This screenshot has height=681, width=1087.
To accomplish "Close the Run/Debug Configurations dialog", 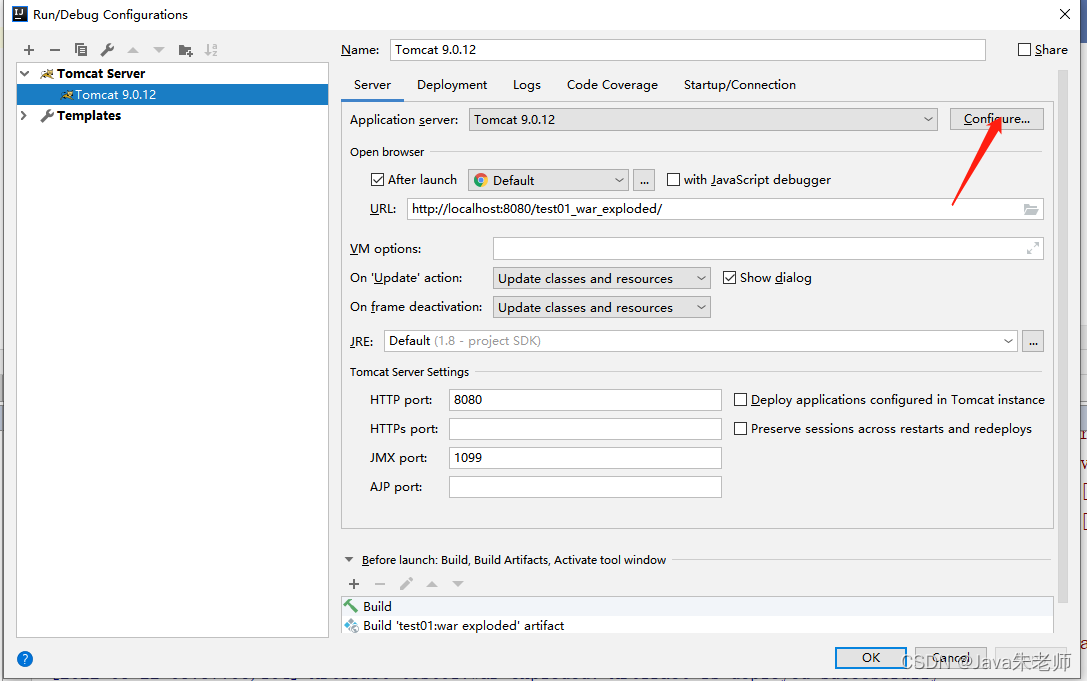I will pos(1065,14).
